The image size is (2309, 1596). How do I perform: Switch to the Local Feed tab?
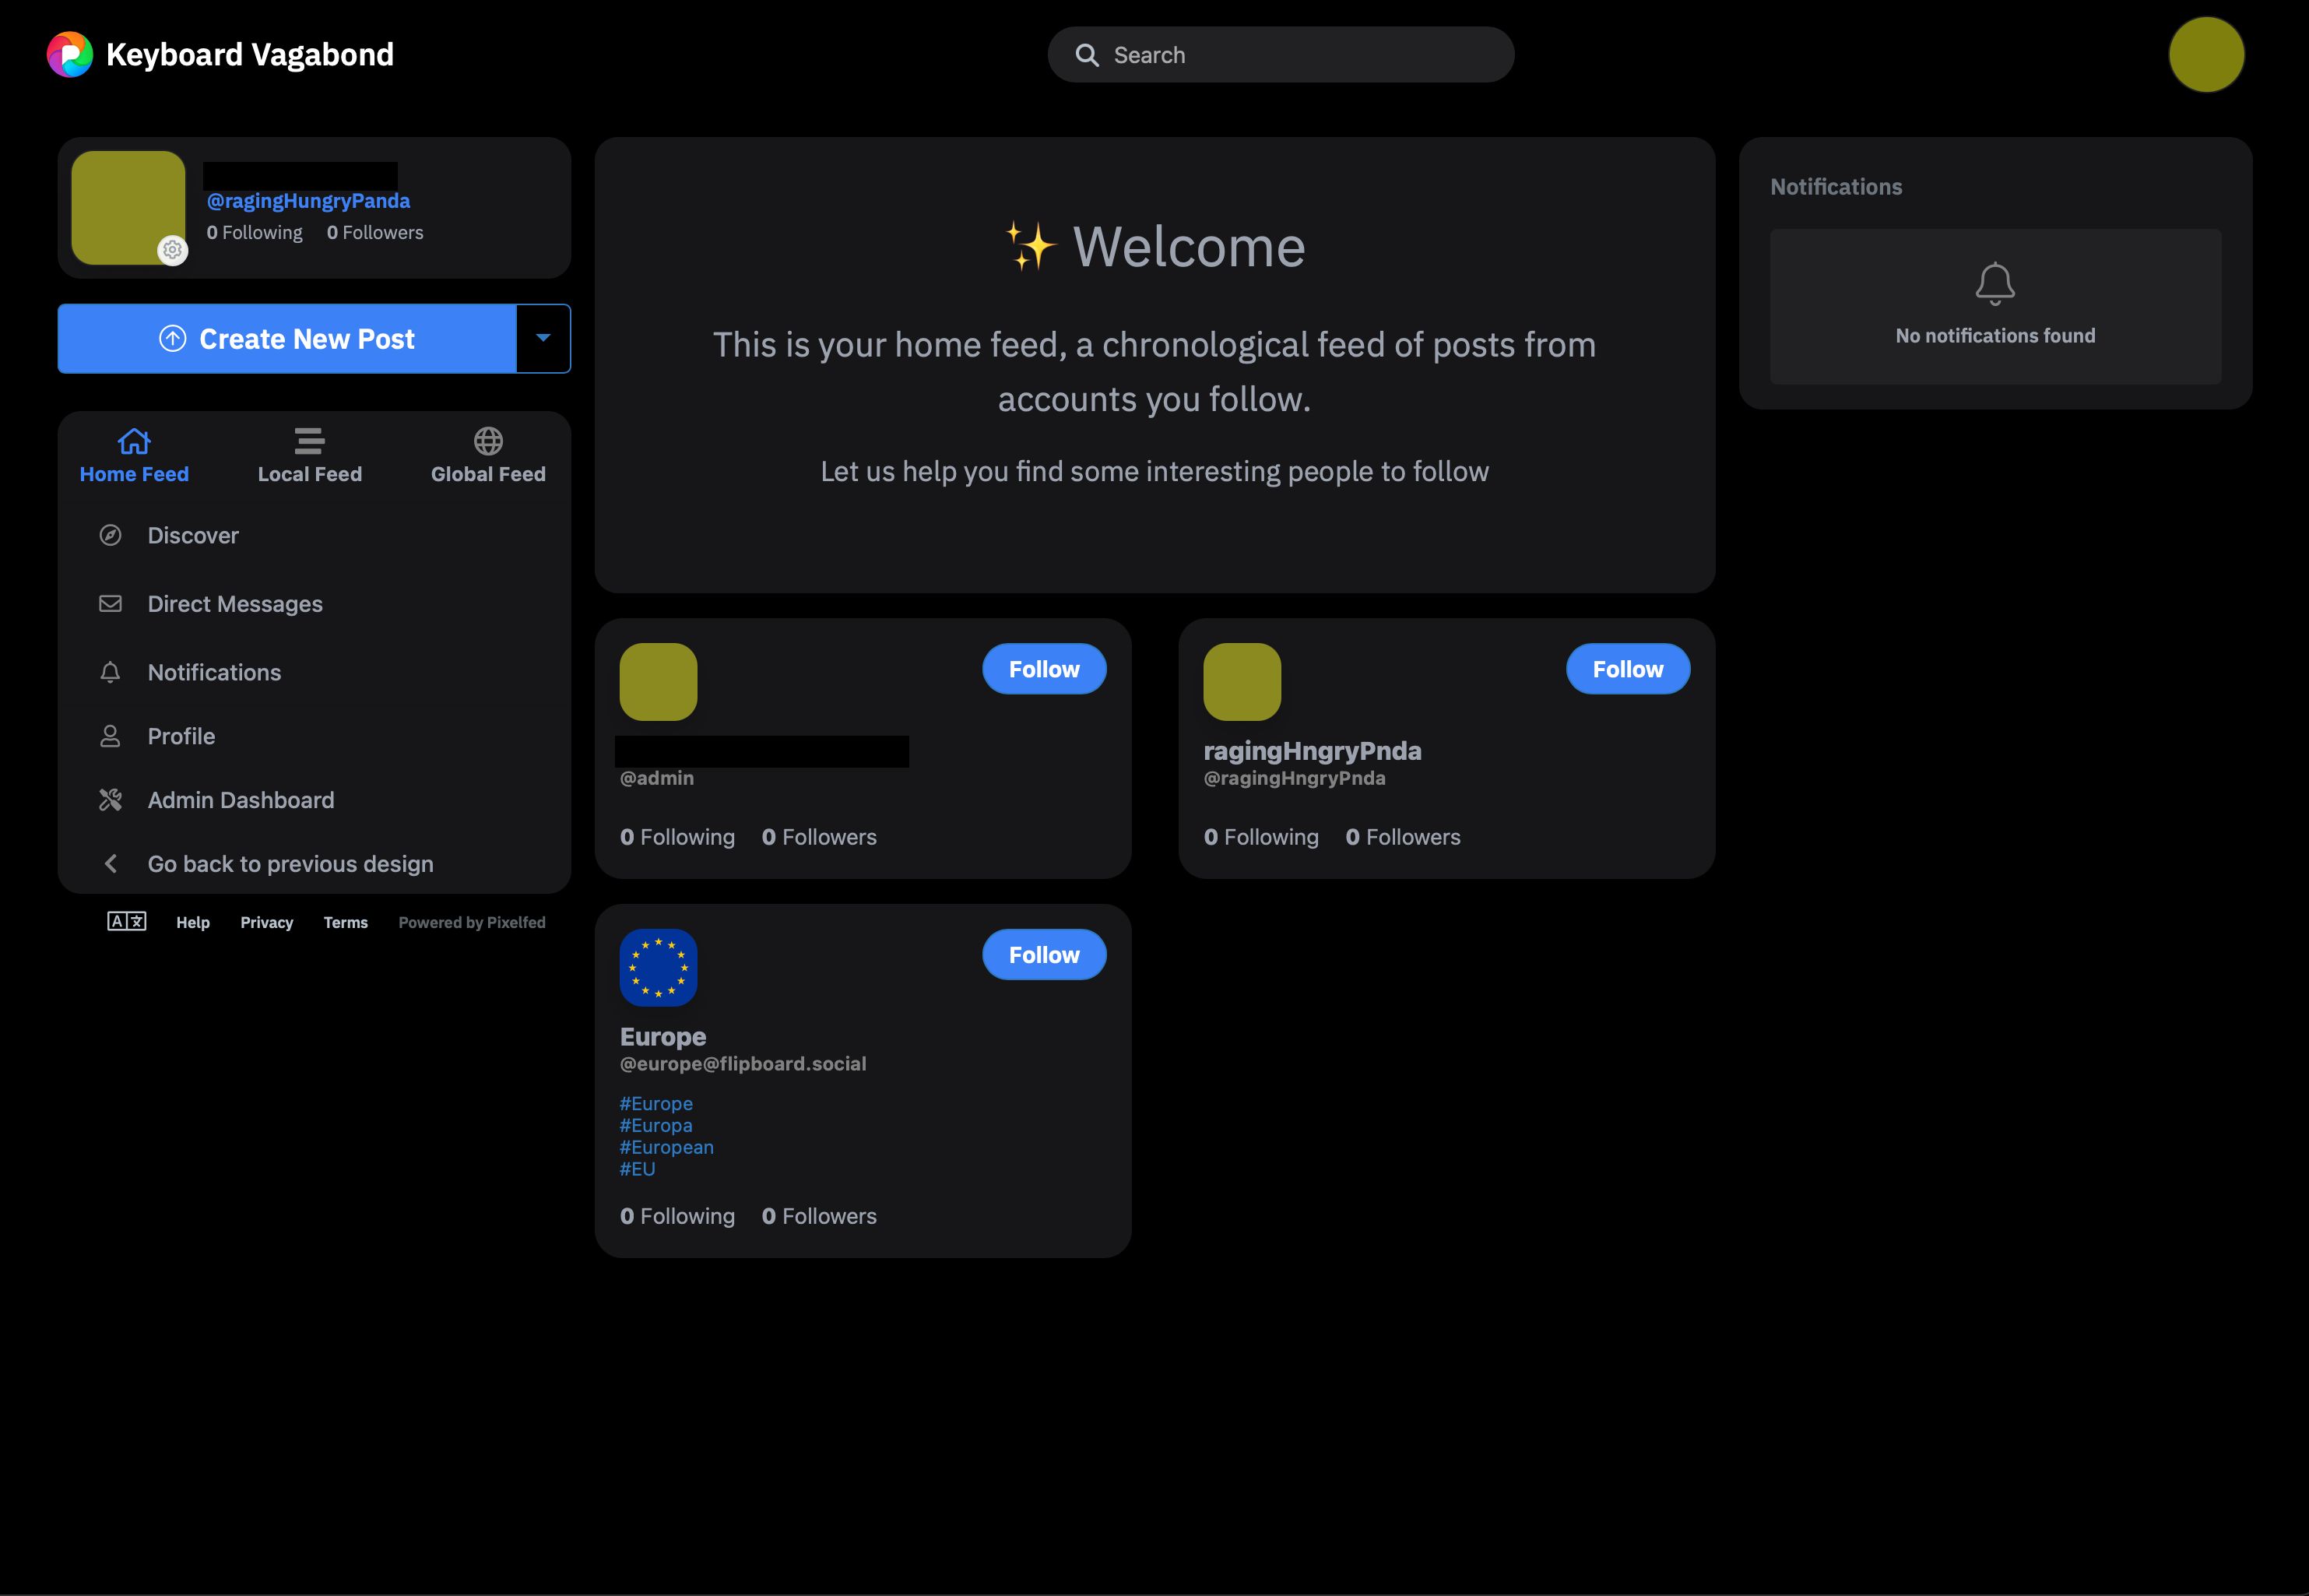pos(309,455)
